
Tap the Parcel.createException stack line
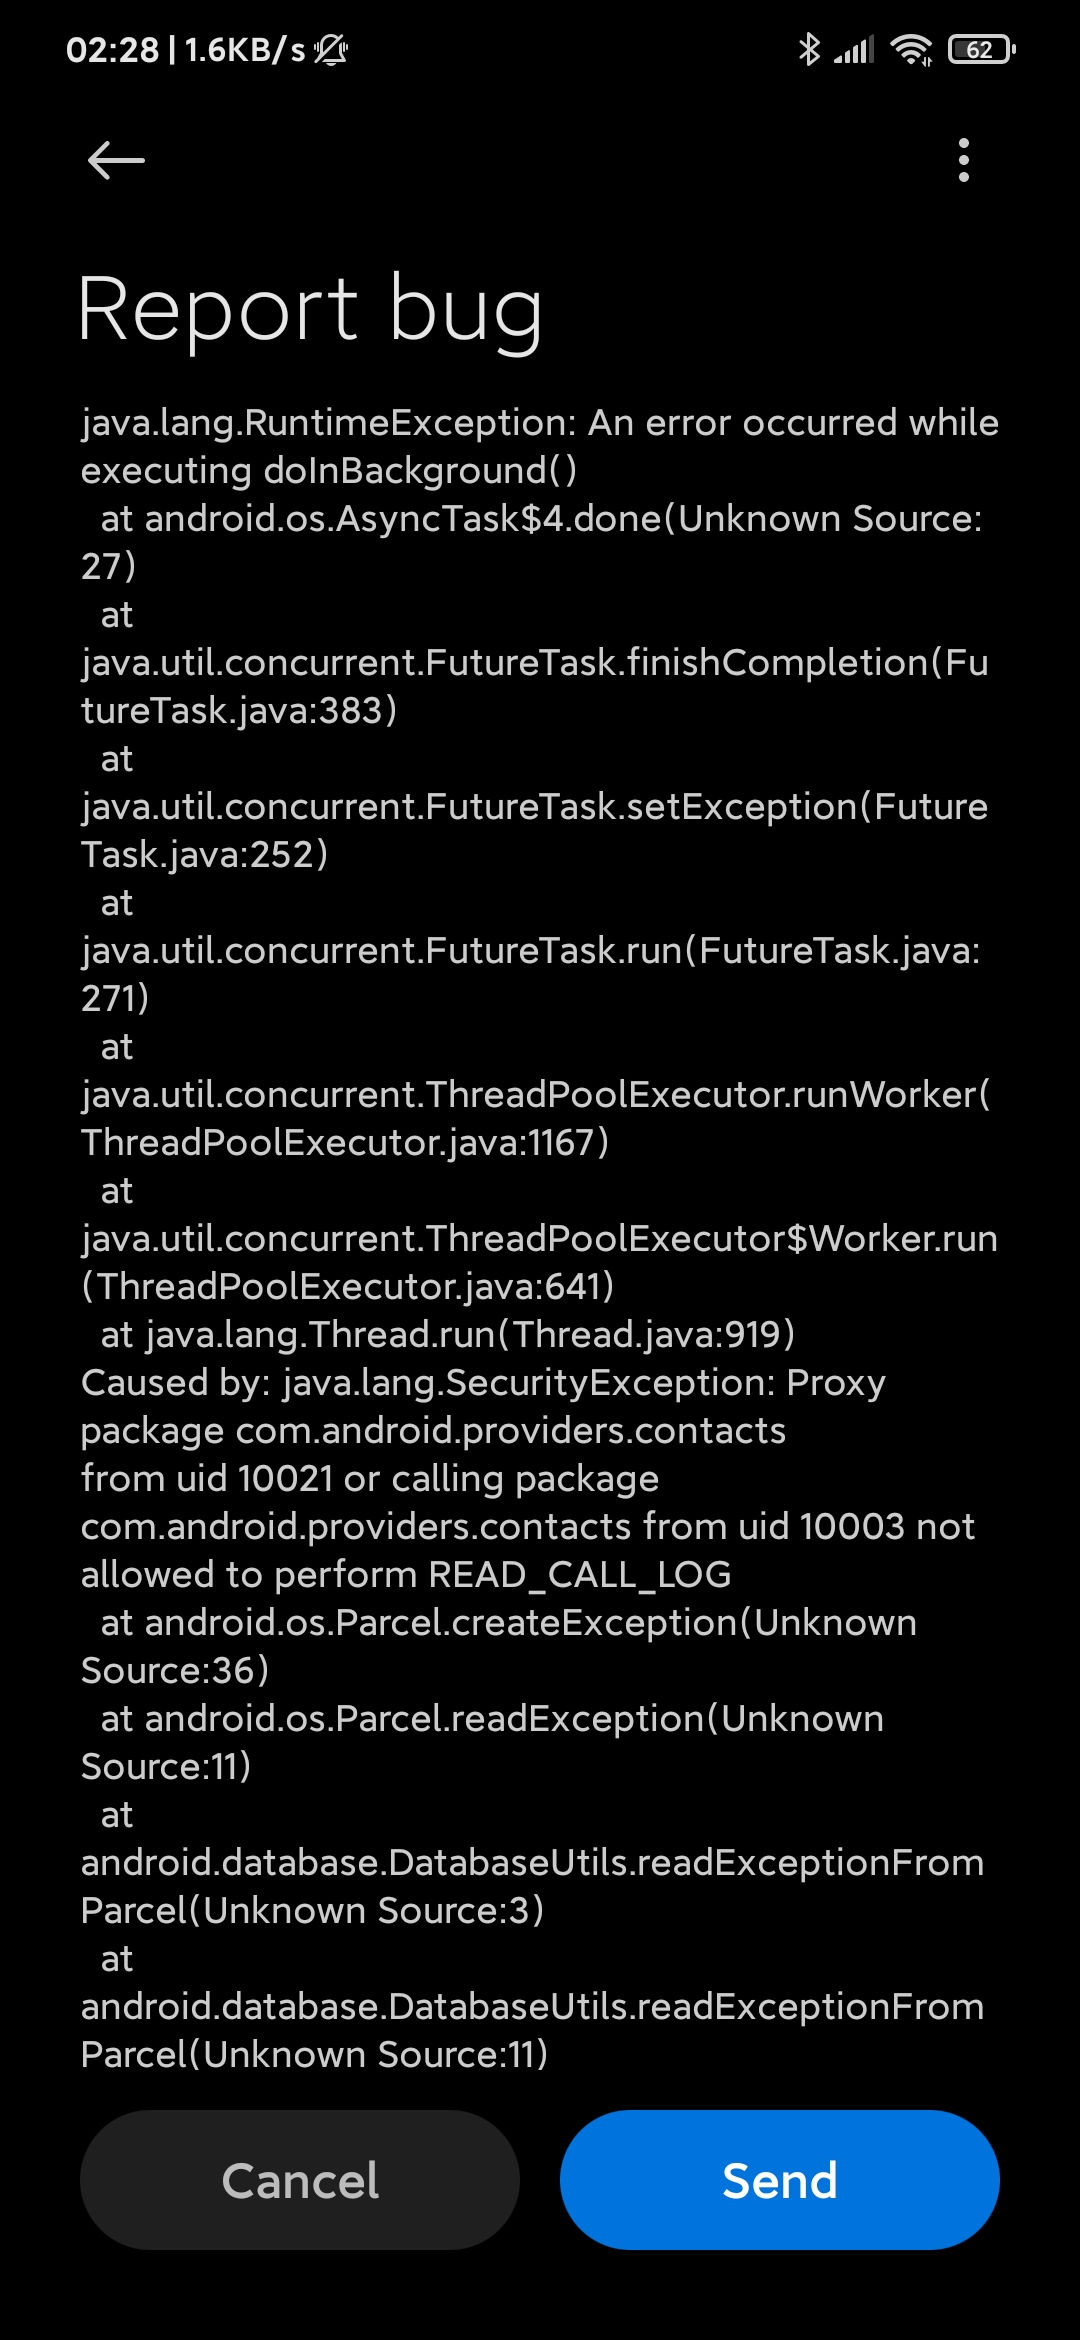pyautogui.click(x=499, y=1646)
